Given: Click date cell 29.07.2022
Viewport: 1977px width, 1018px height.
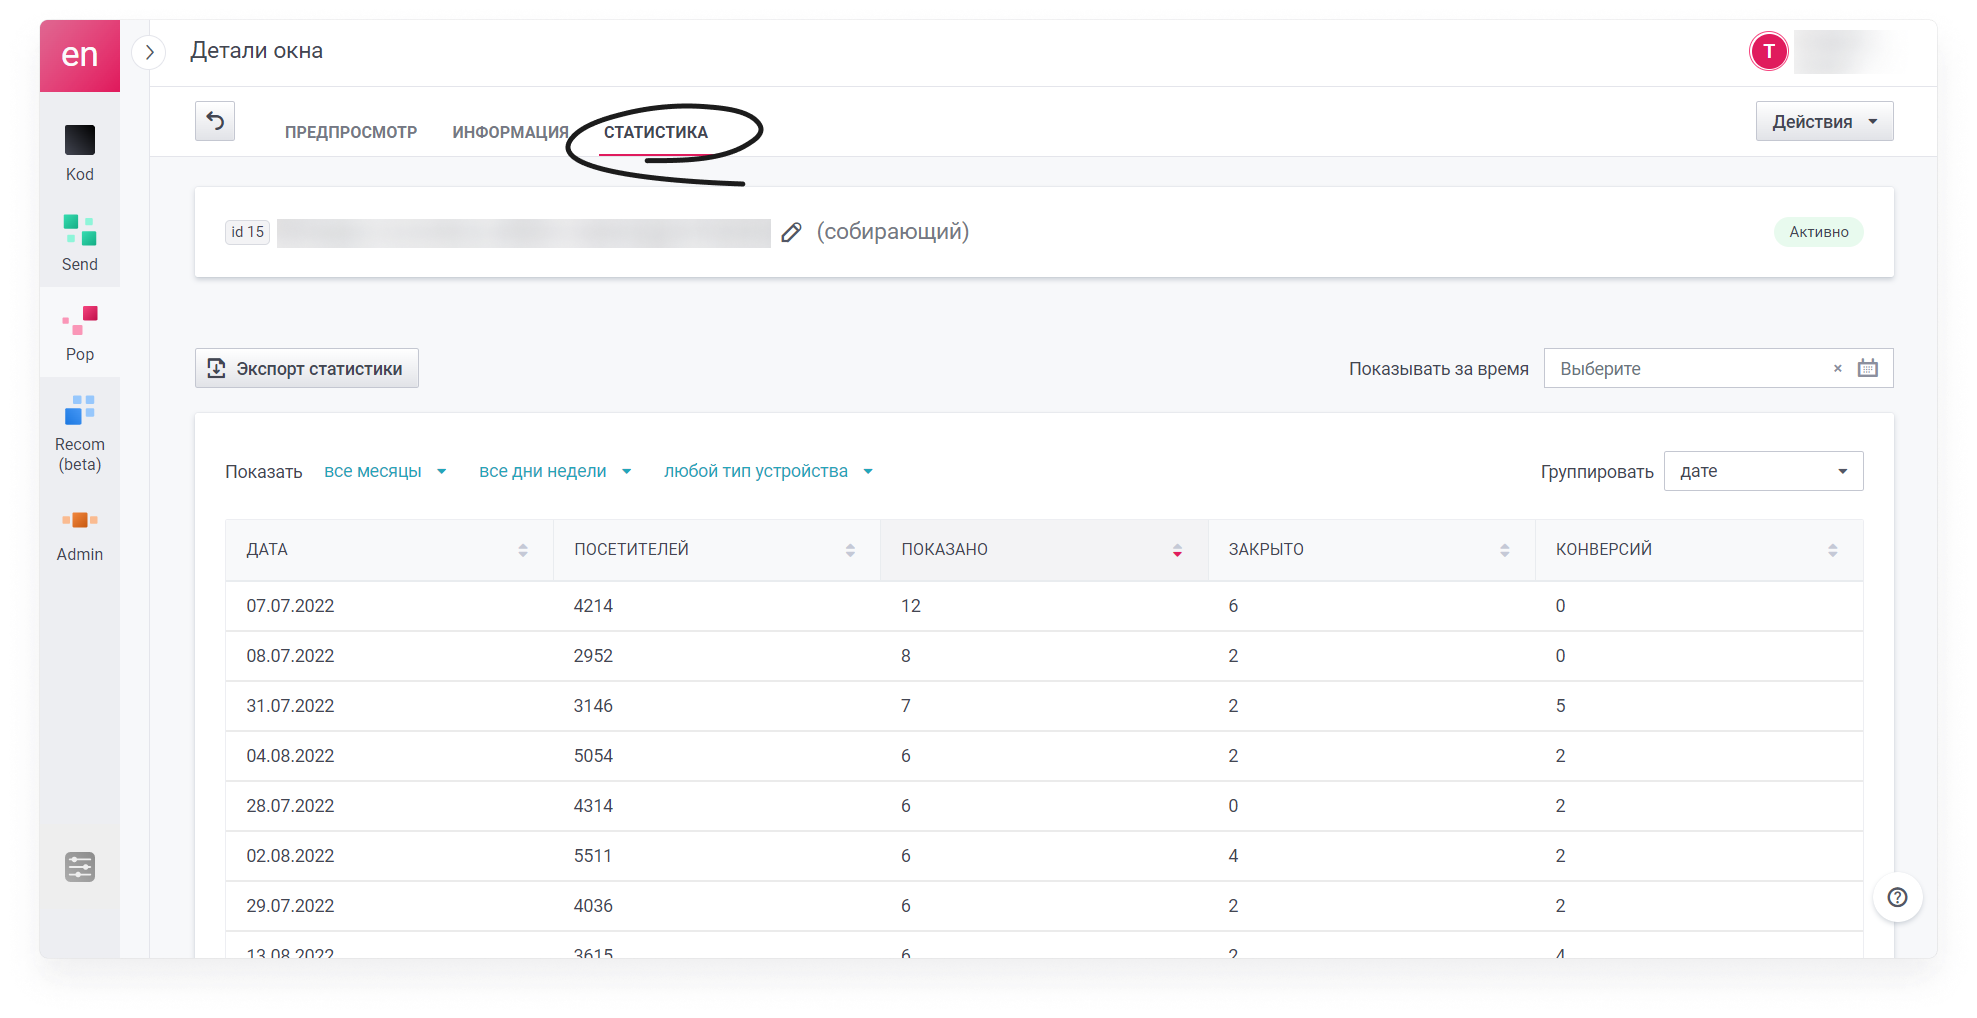Looking at the screenshot, I should 290,906.
